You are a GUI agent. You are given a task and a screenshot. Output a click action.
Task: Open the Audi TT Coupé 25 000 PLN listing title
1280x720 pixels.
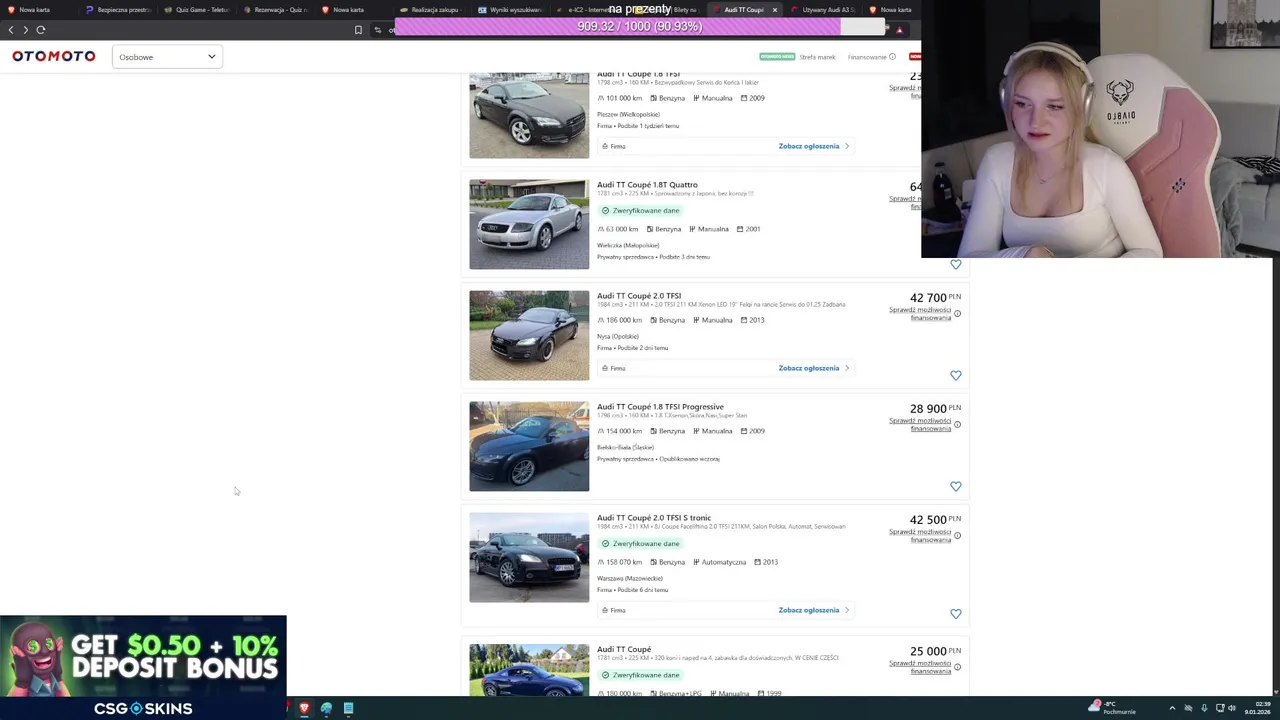(x=624, y=650)
